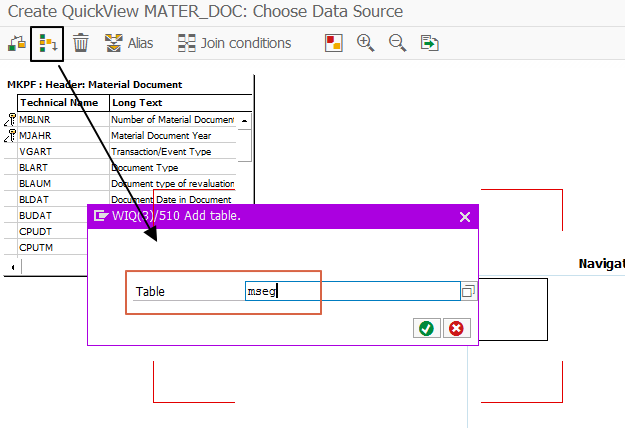
Task: Click the back-to-table-selection toolbar icon
Action: point(17,43)
